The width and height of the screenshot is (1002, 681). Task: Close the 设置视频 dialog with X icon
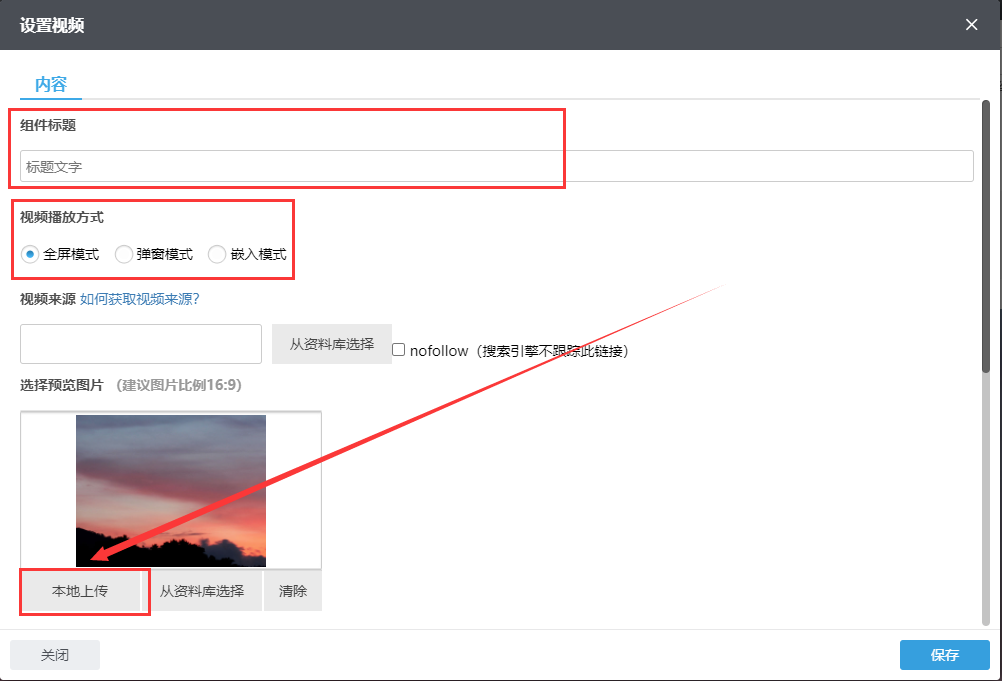tap(971, 25)
